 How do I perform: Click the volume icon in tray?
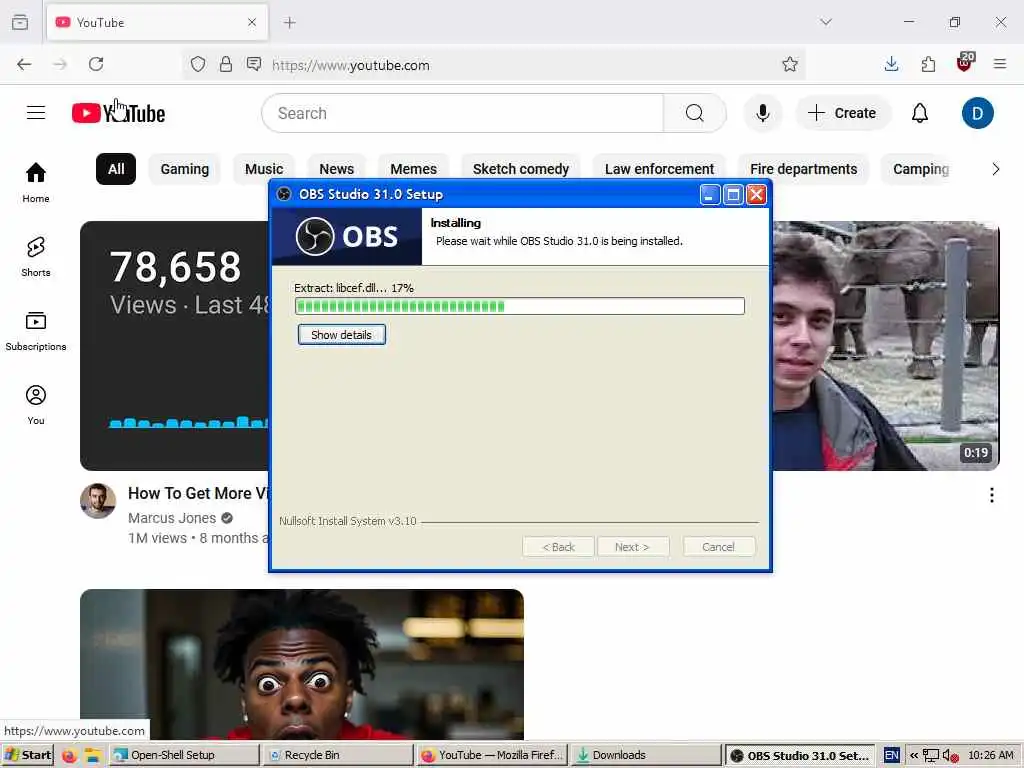[x=950, y=756]
